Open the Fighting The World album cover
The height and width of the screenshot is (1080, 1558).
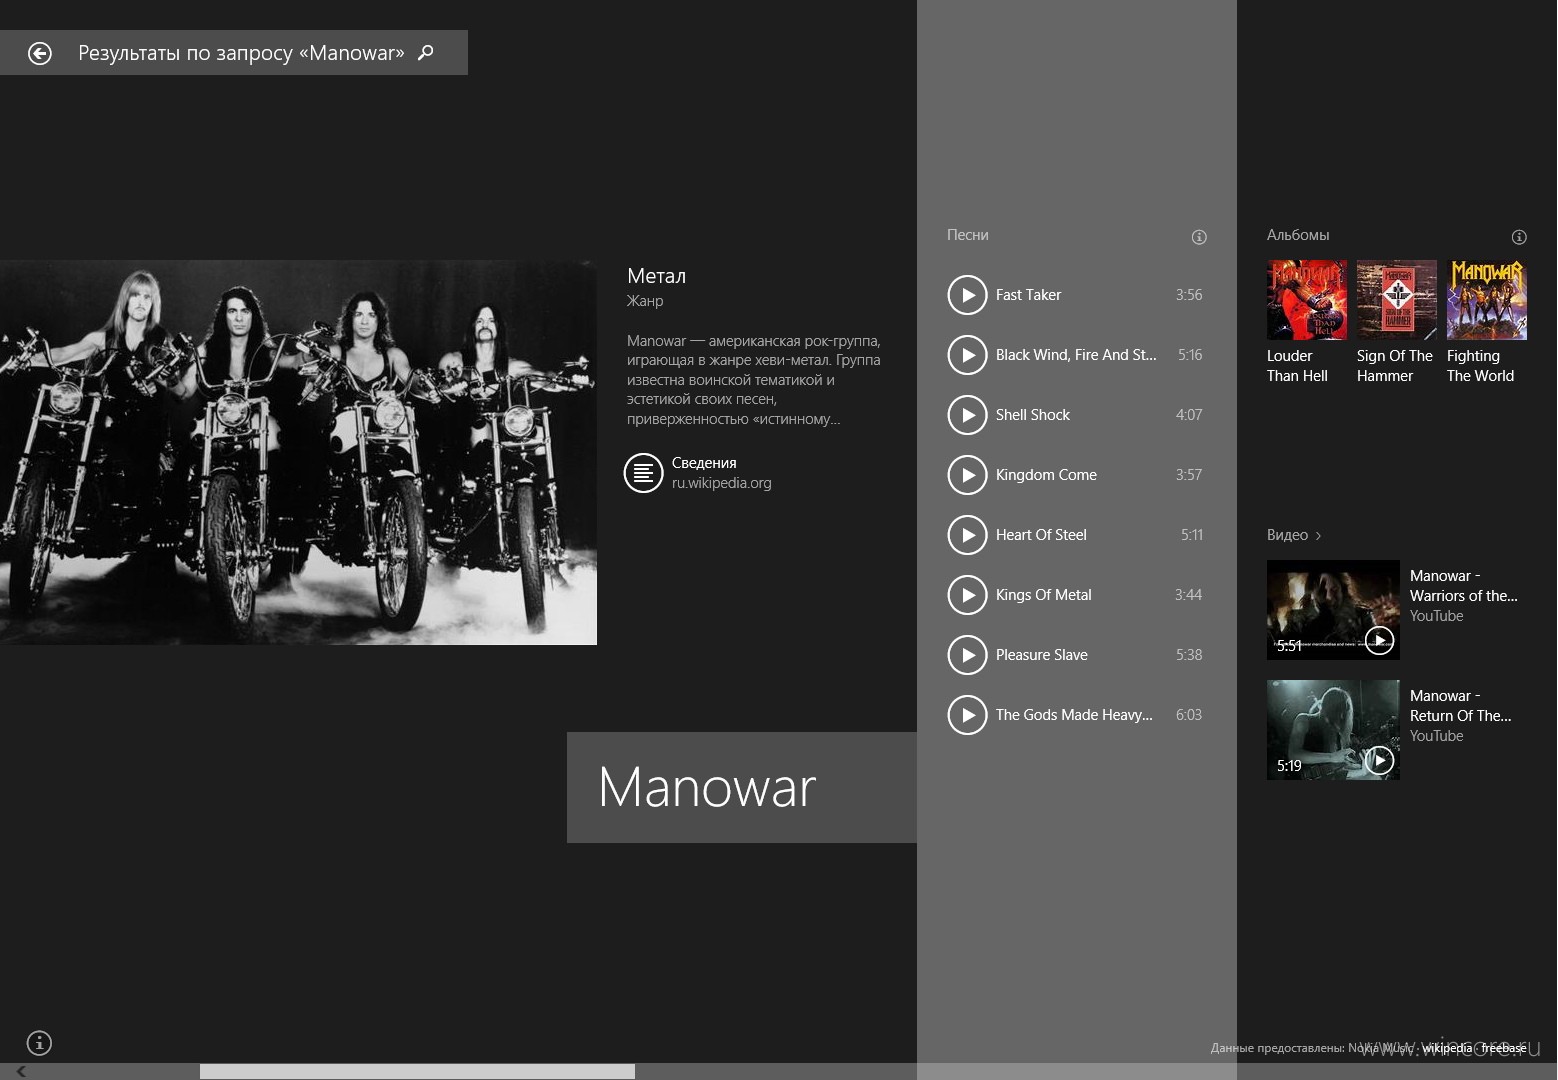coord(1487,300)
